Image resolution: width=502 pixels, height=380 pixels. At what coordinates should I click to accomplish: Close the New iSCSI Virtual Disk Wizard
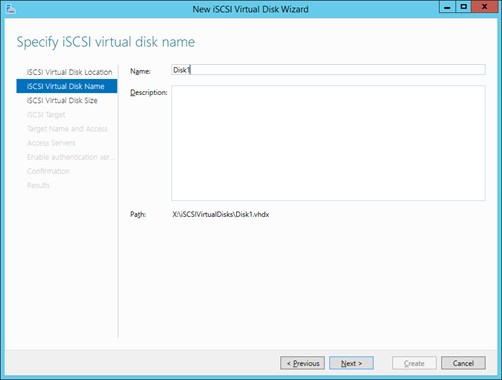[x=484, y=7]
